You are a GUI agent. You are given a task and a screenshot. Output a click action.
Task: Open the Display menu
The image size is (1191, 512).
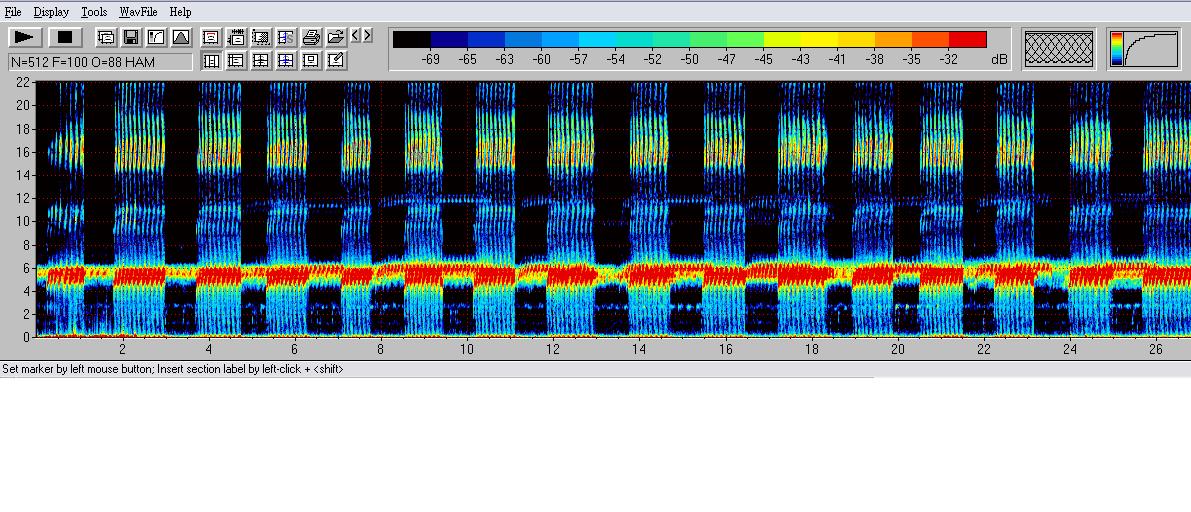pos(51,12)
